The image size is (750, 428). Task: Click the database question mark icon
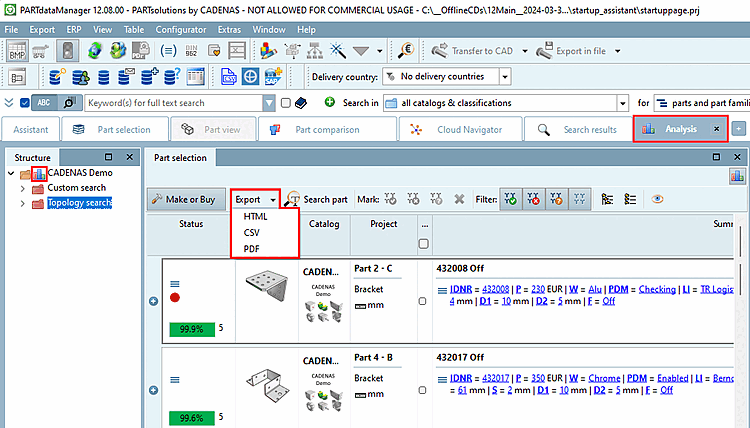pyautogui.click(x=172, y=77)
